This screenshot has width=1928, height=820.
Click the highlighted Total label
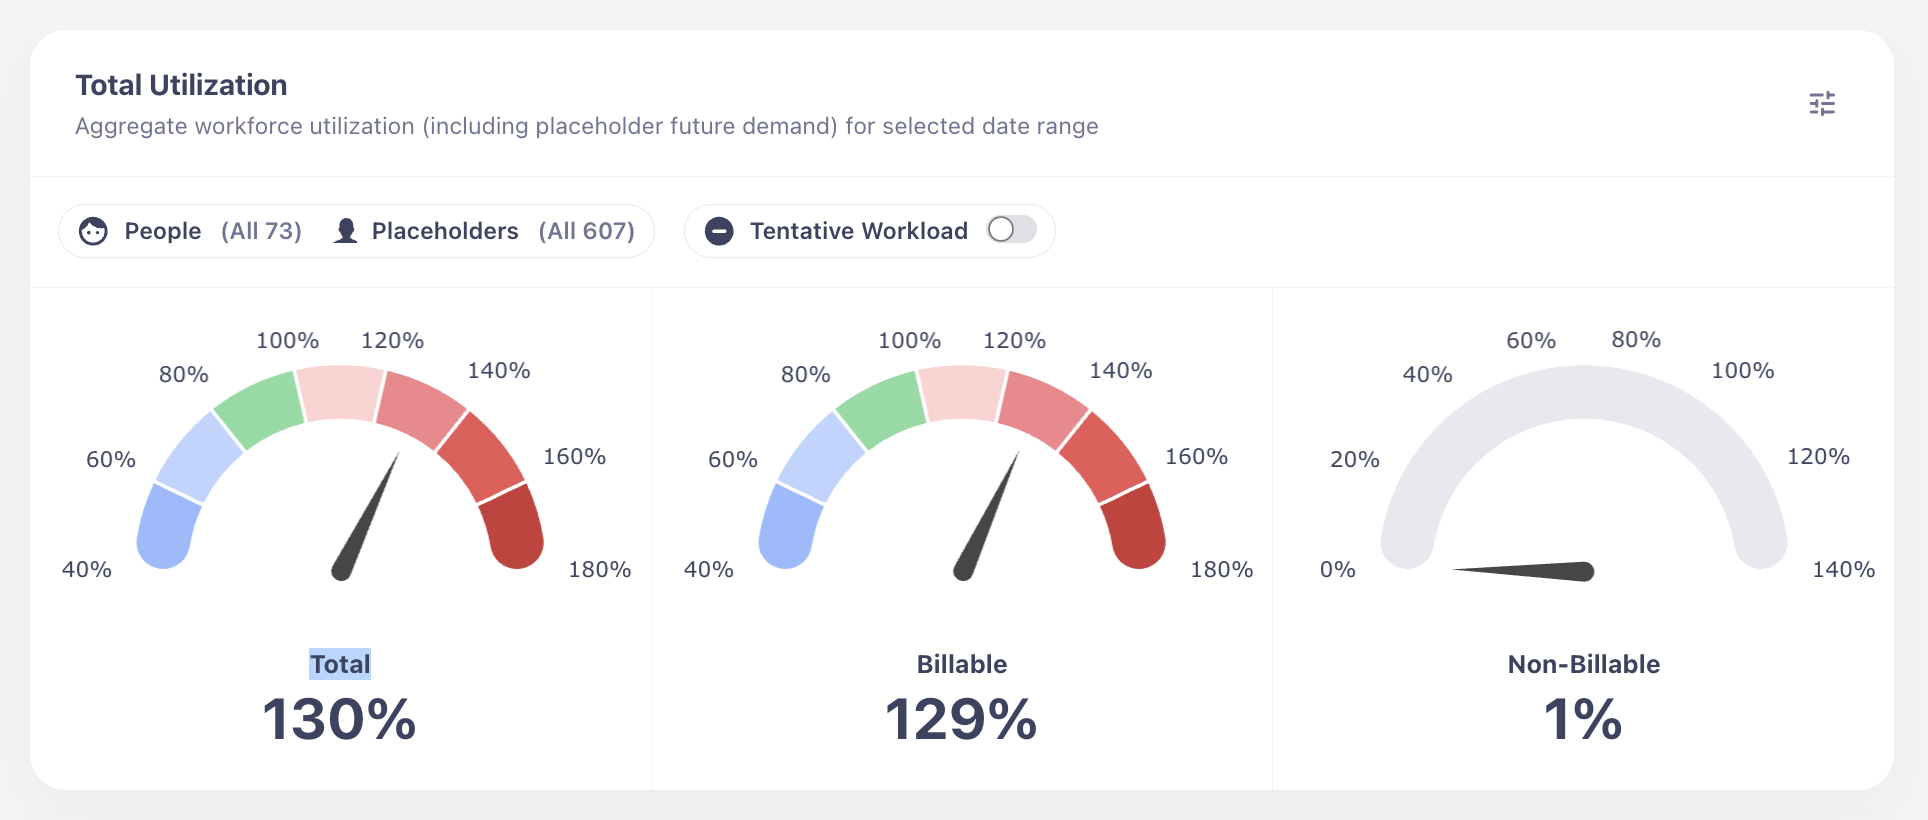pos(340,664)
